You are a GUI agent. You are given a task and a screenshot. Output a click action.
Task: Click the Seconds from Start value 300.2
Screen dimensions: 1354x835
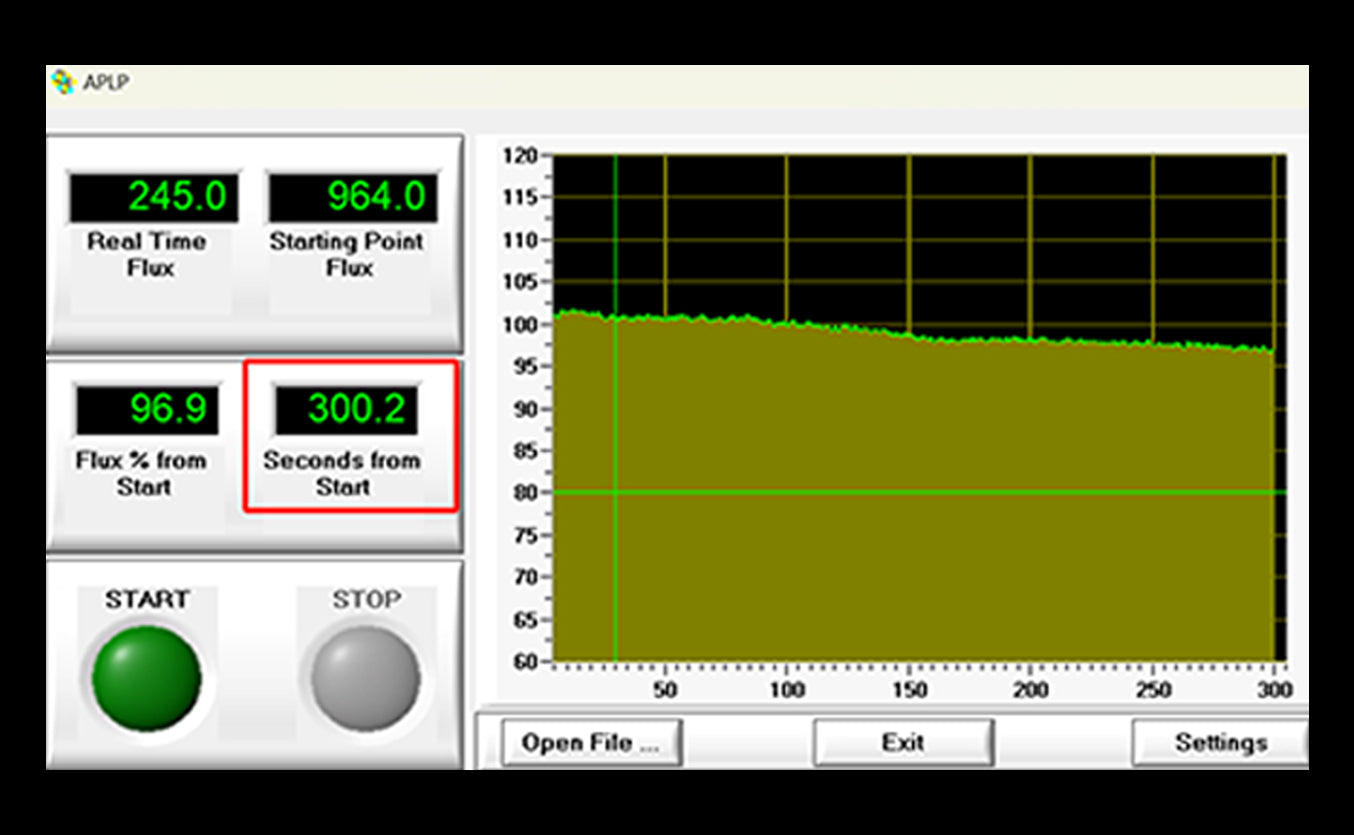[347, 409]
